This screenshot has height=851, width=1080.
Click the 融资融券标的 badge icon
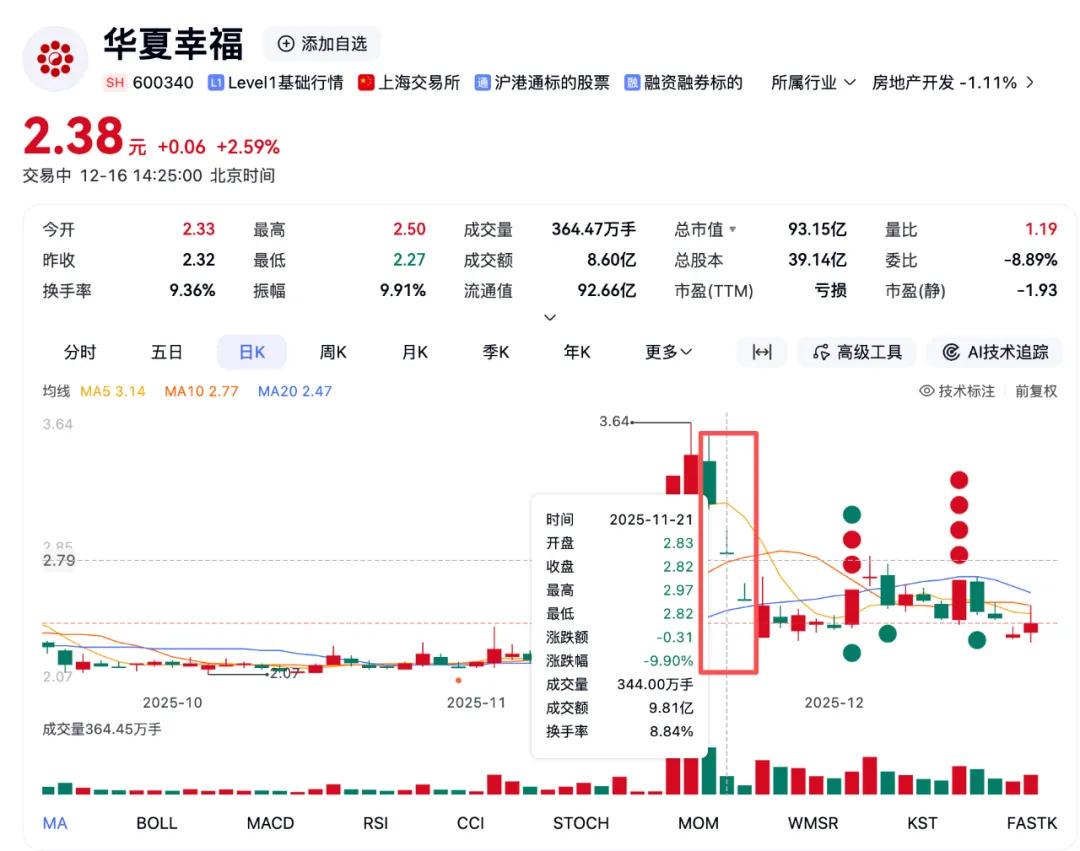(x=632, y=83)
